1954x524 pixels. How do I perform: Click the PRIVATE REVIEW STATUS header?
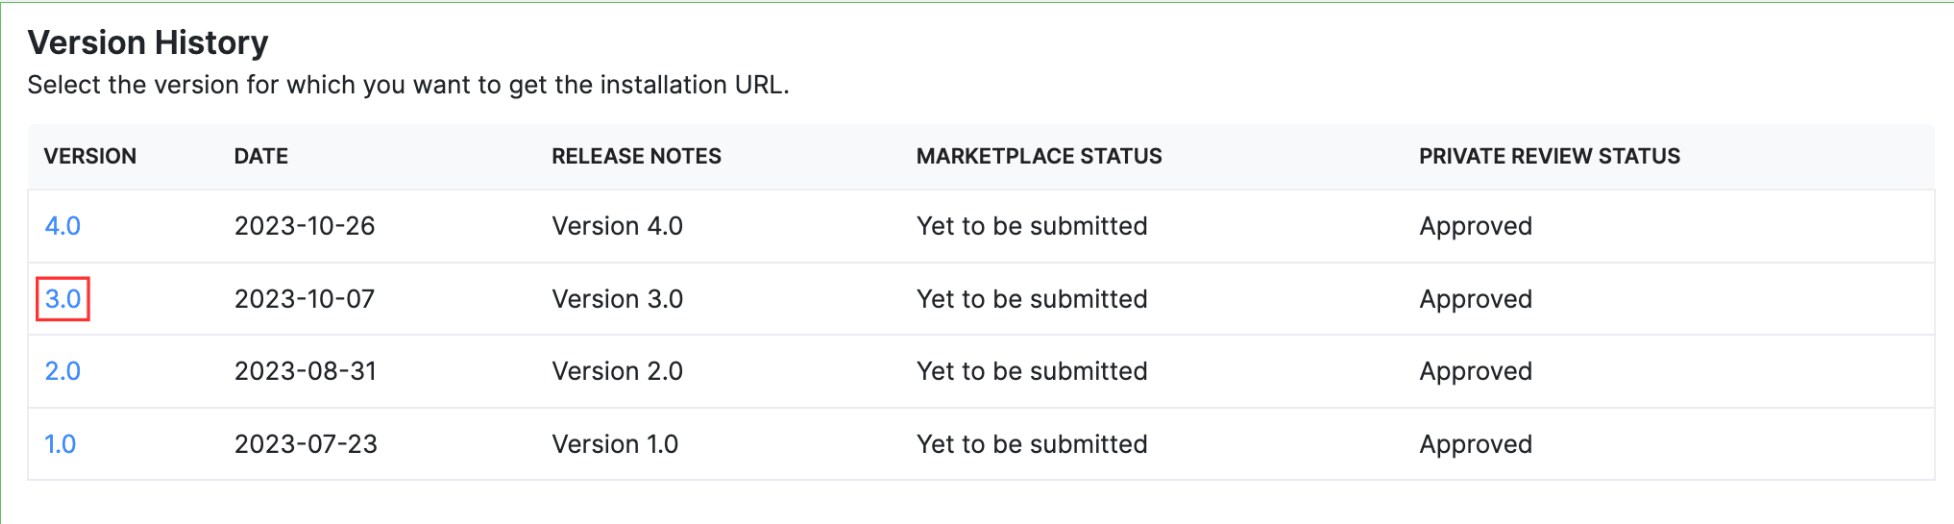pyautogui.click(x=1549, y=156)
